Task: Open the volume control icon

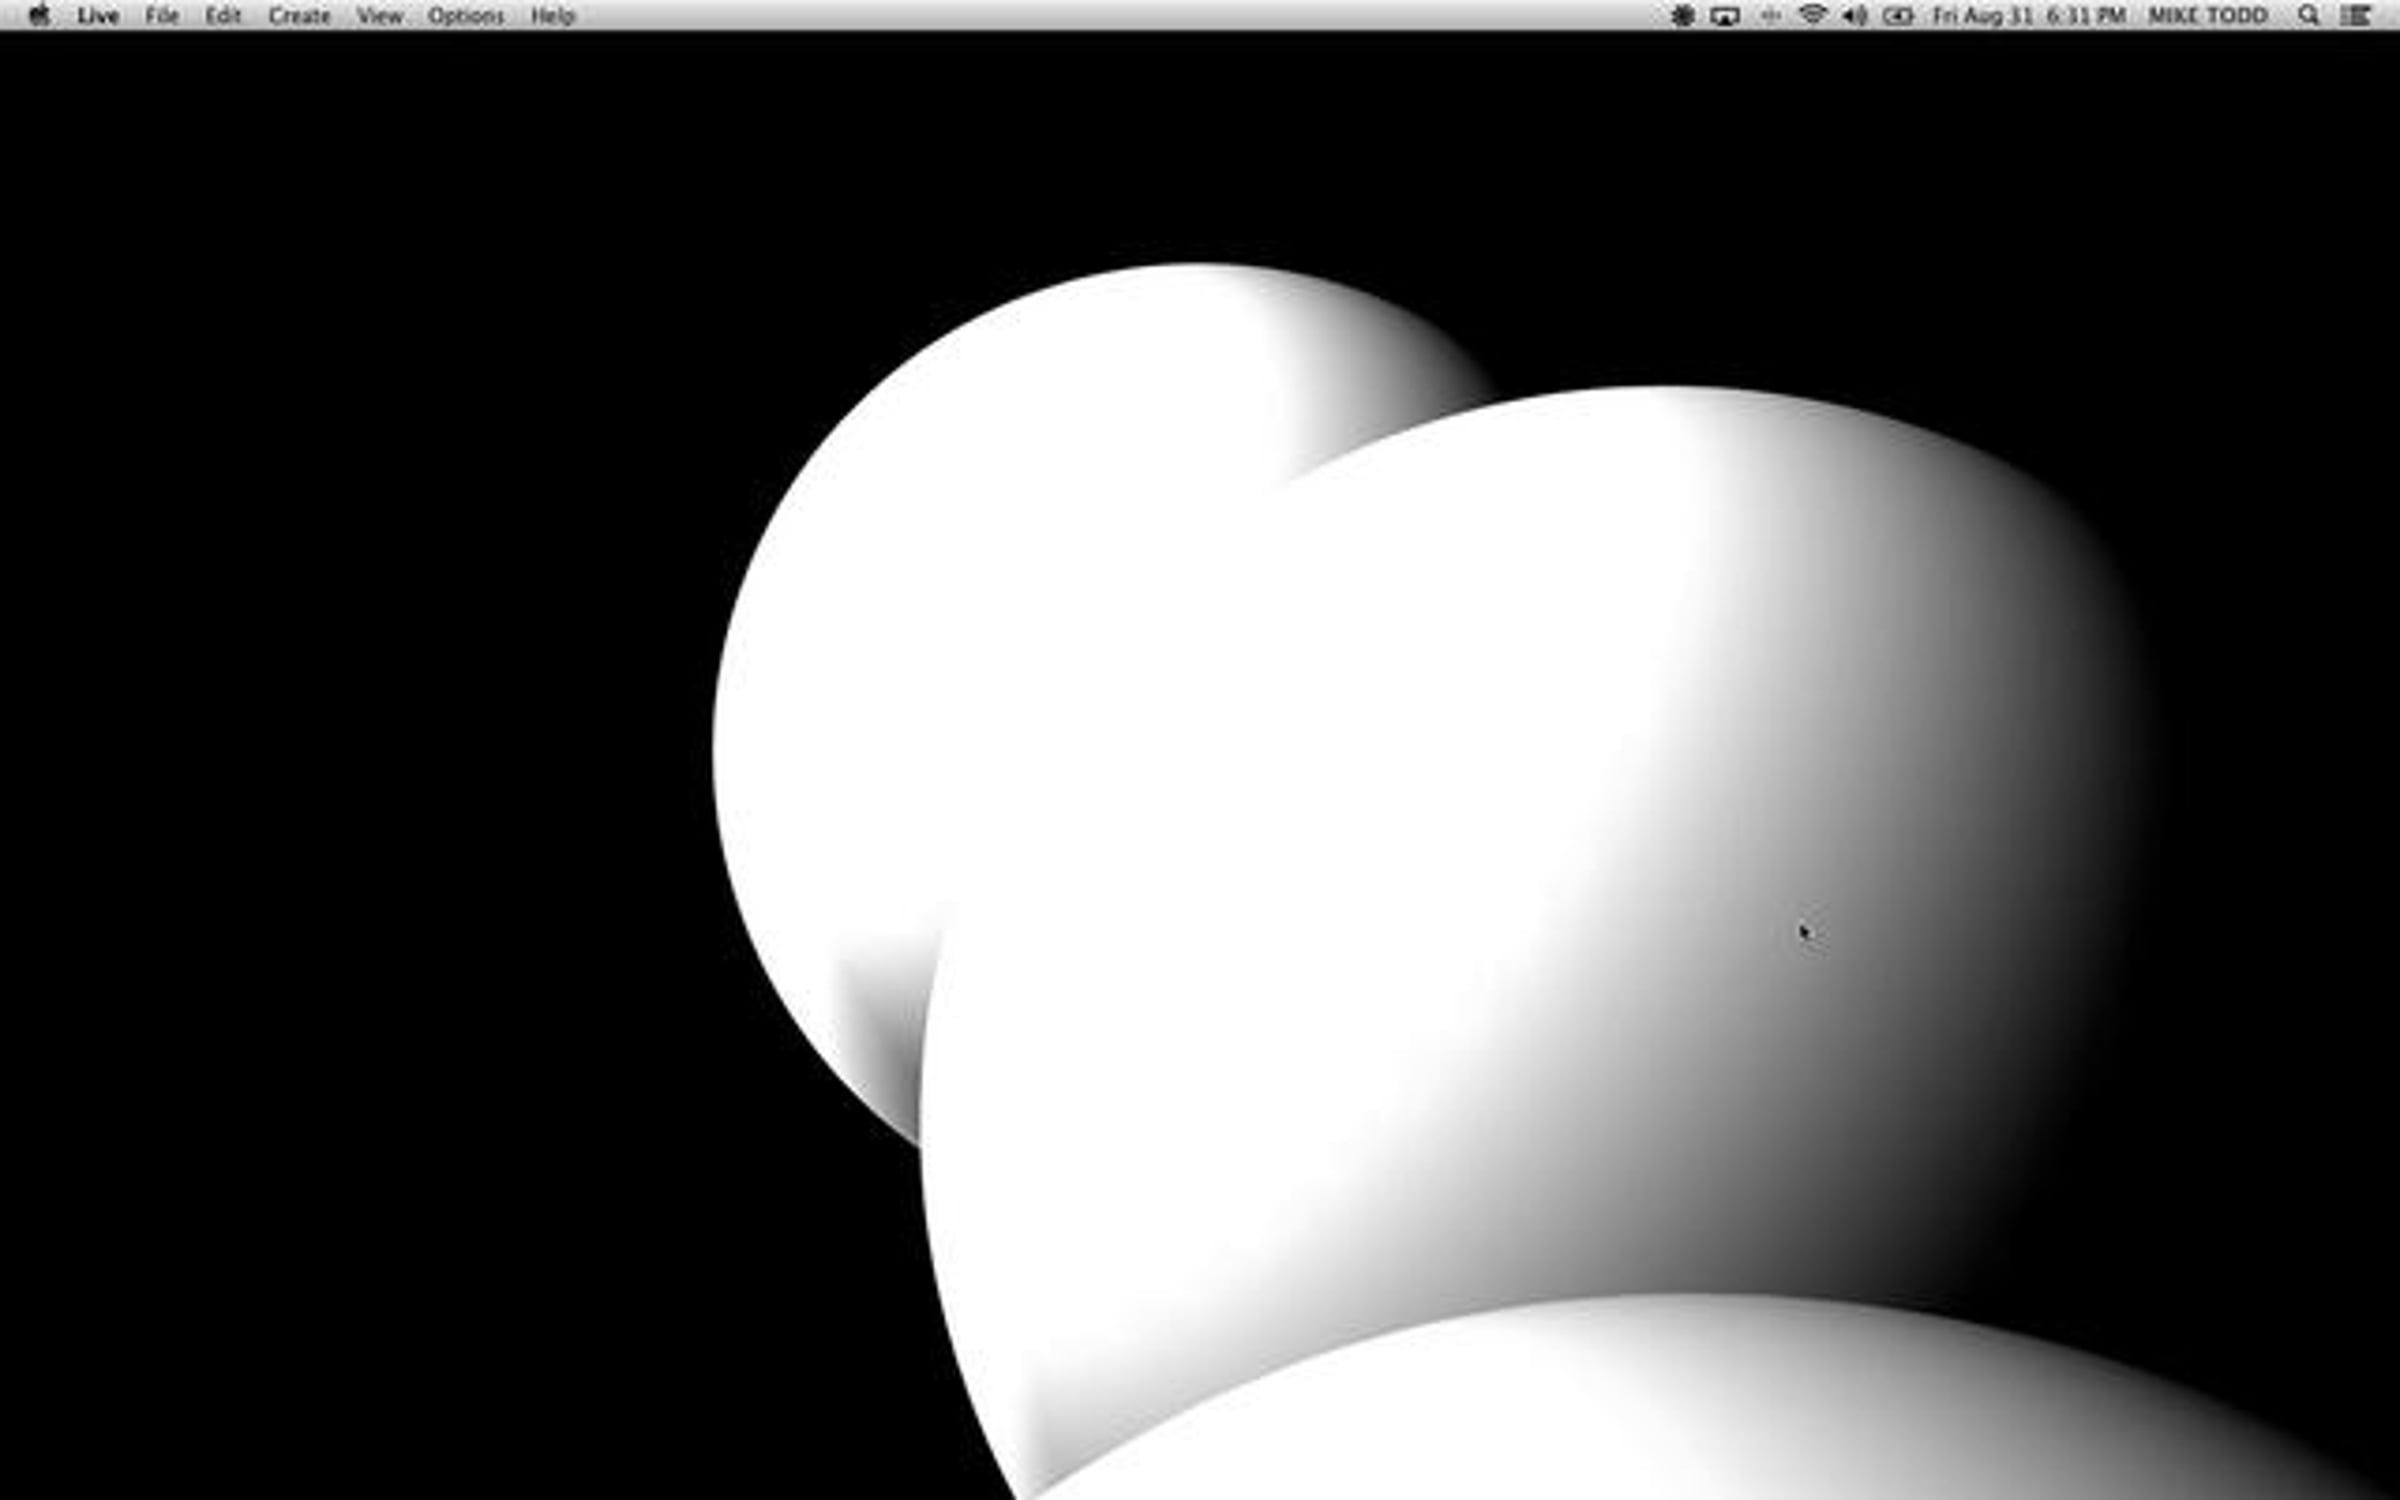Action: tap(1855, 16)
